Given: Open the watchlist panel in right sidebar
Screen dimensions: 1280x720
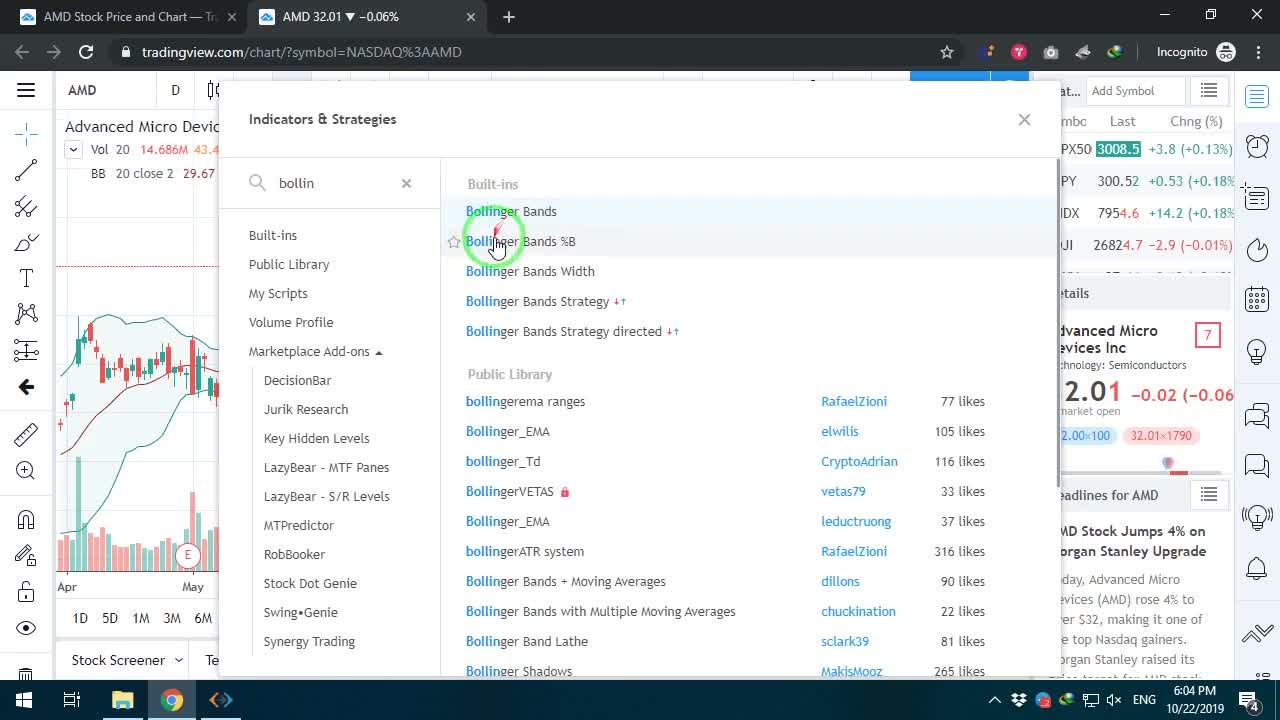Looking at the screenshot, I should coord(1257,97).
